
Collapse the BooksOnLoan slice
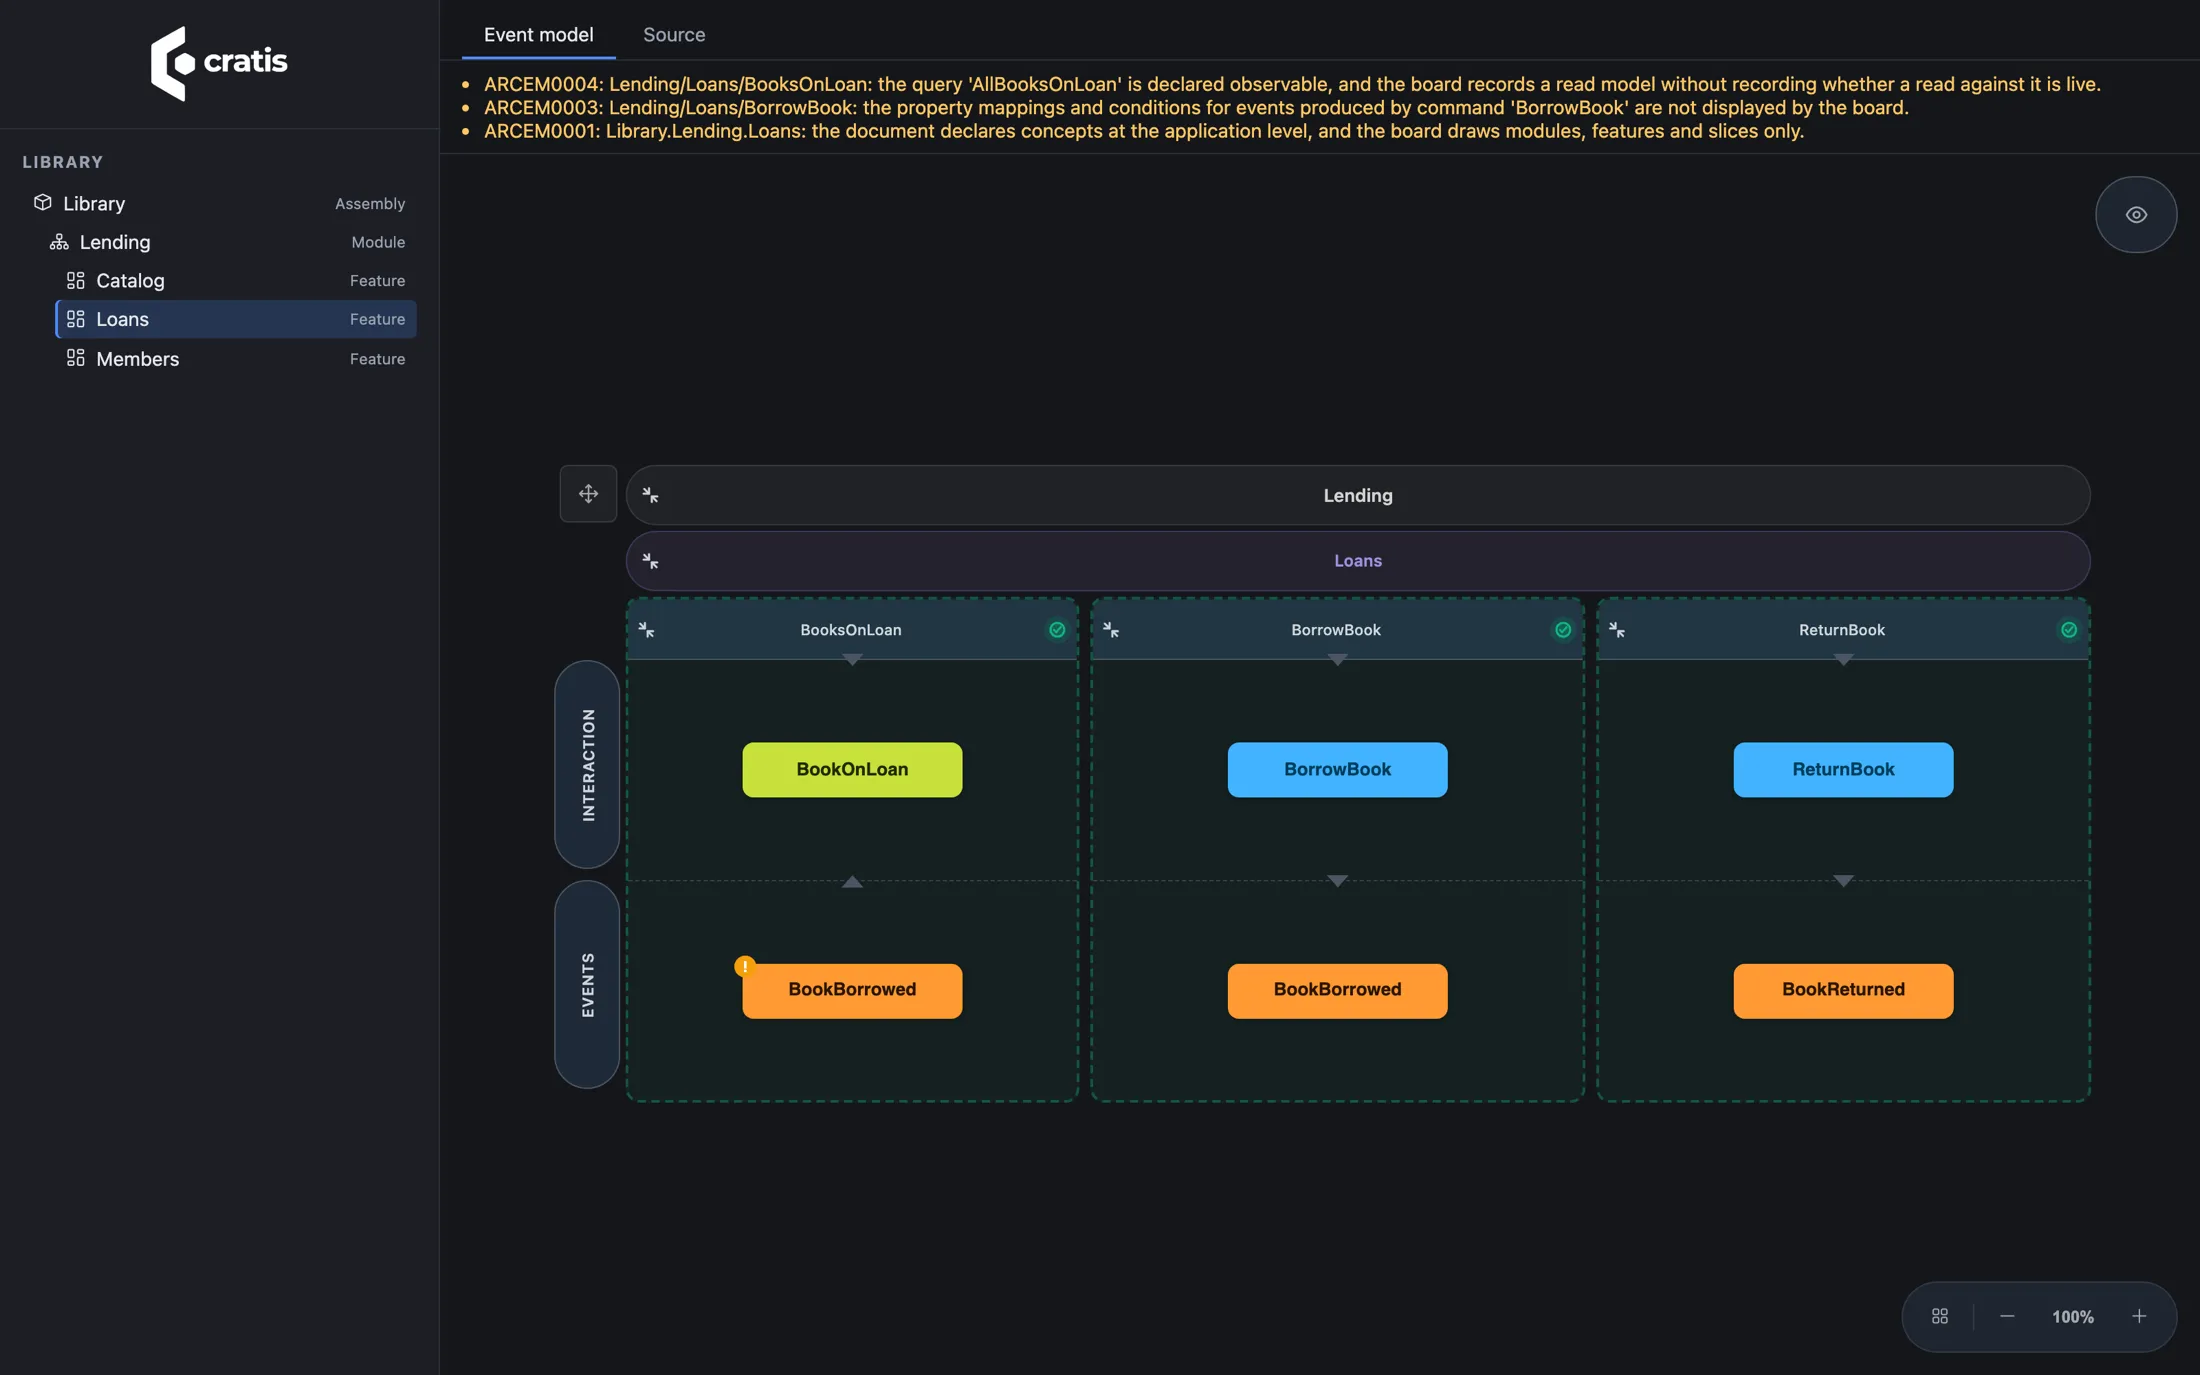pyautogui.click(x=647, y=630)
